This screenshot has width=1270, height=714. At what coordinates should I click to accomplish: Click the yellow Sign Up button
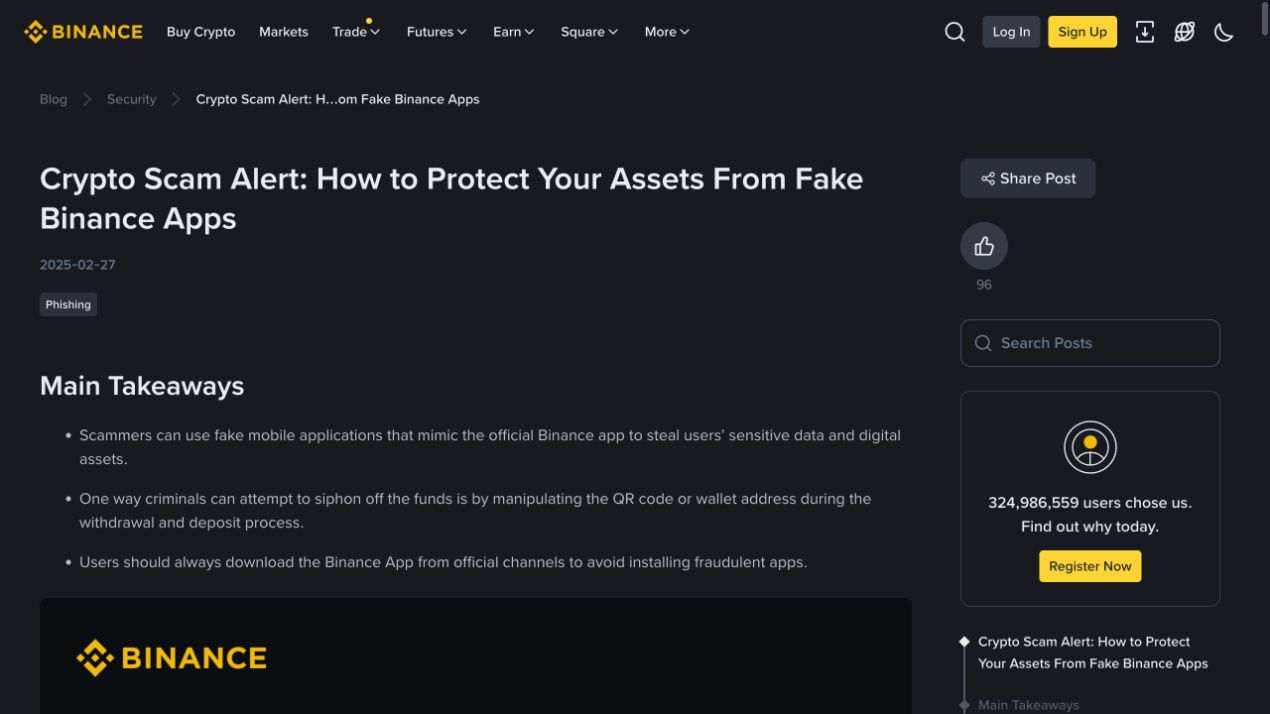click(x=1082, y=32)
